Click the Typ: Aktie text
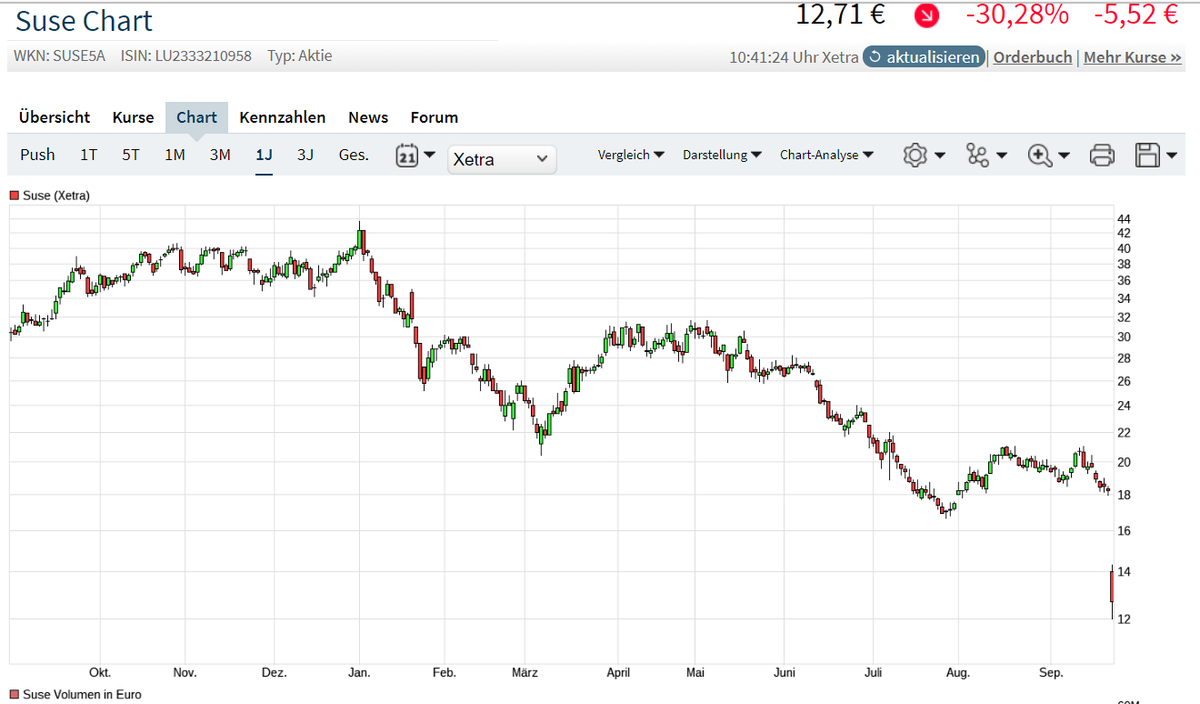Image resolution: width=1200 pixels, height=704 pixels. [x=300, y=56]
